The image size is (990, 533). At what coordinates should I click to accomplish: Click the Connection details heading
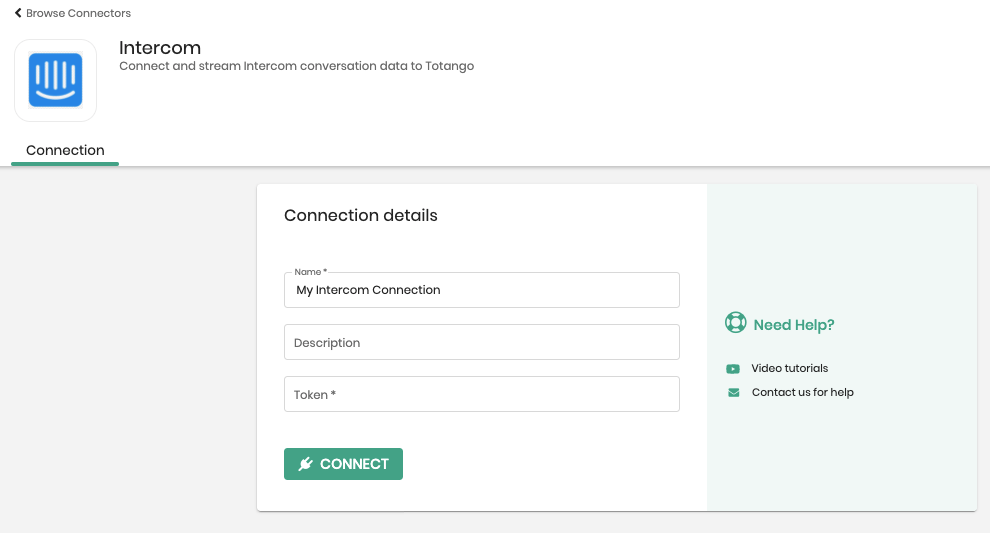[361, 215]
